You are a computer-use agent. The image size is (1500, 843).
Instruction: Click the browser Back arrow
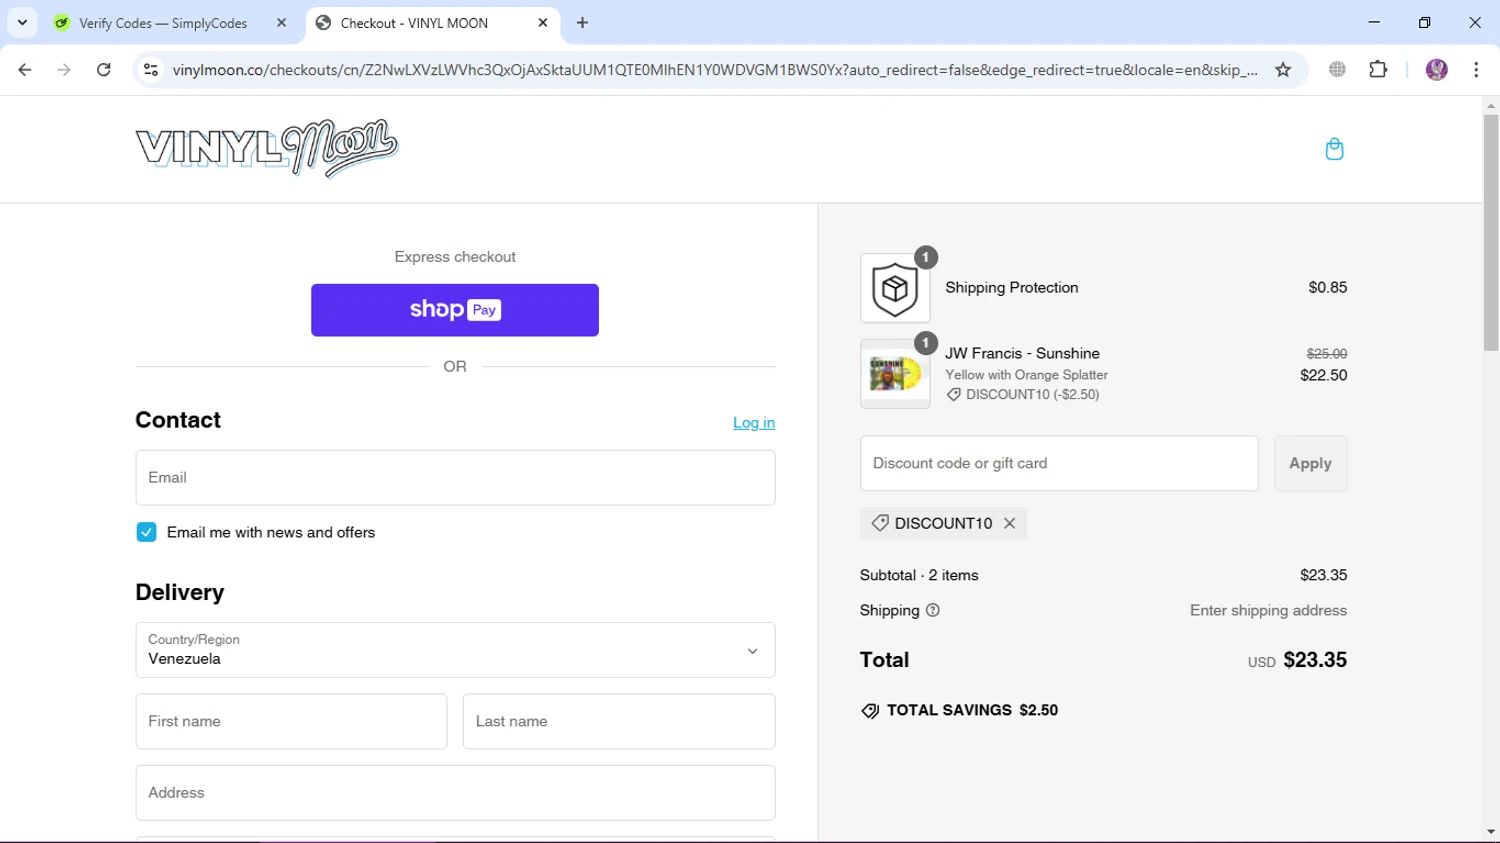tap(25, 70)
